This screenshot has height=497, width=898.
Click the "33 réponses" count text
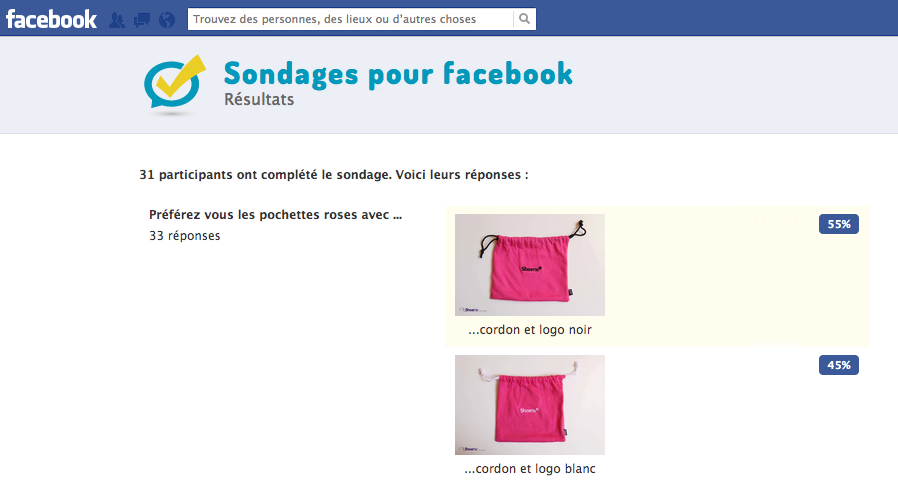point(184,236)
